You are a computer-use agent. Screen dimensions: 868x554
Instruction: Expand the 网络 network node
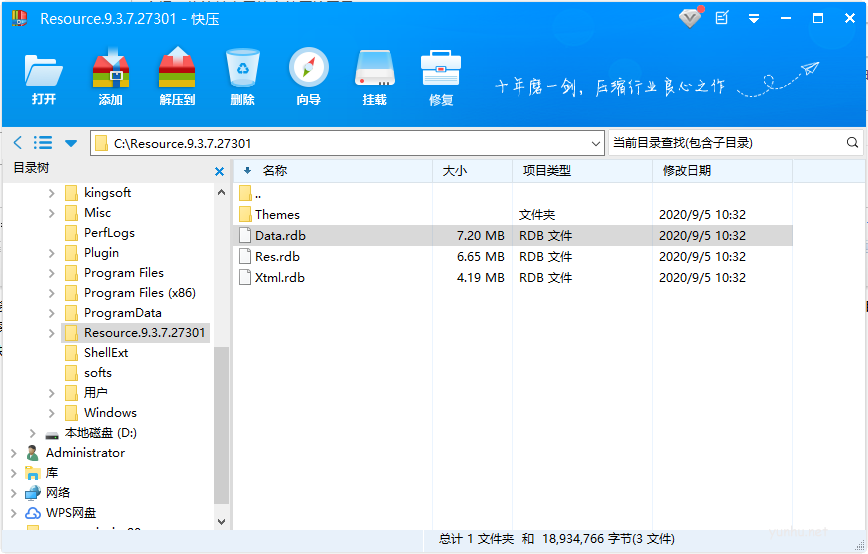pos(14,493)
